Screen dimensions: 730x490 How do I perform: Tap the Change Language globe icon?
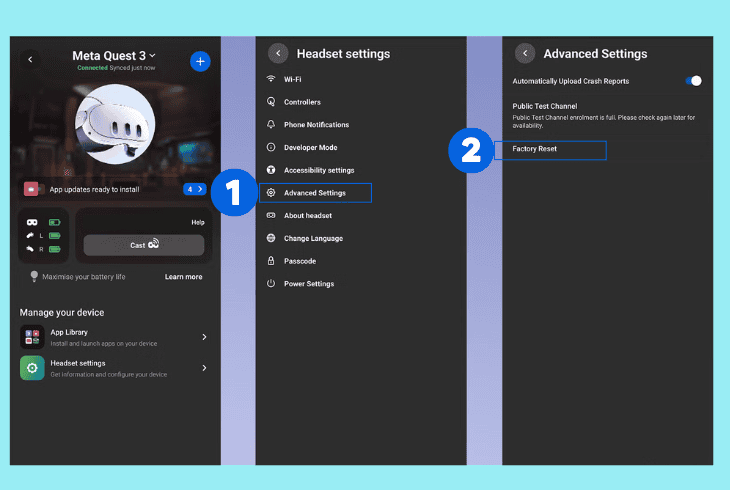click(271, 238)
